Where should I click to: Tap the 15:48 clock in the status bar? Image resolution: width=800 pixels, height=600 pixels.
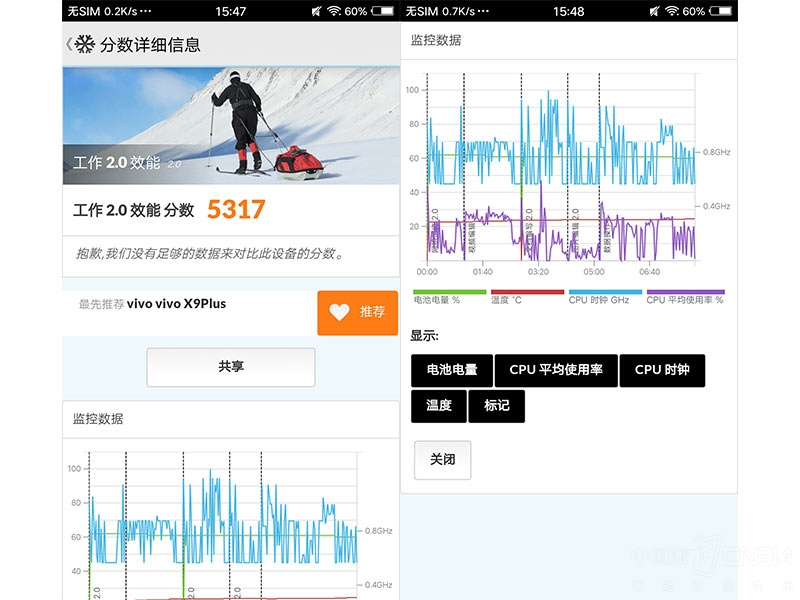click(x=568, y=11)
